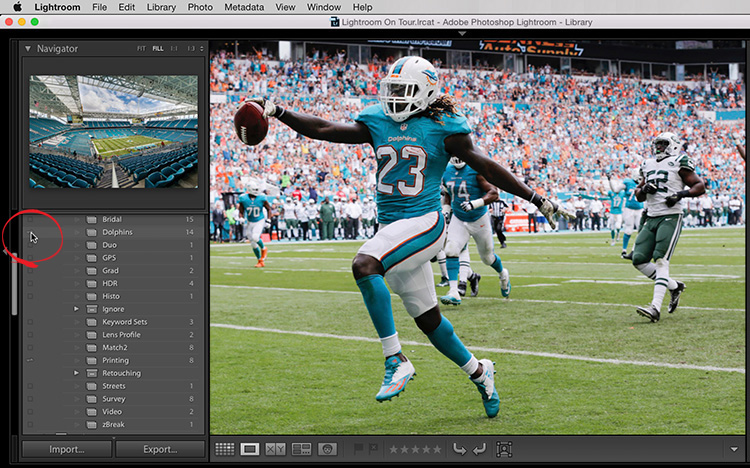Click the Streets collection icon
Viewport: 750px width, 468px height.
click(91, 386)
